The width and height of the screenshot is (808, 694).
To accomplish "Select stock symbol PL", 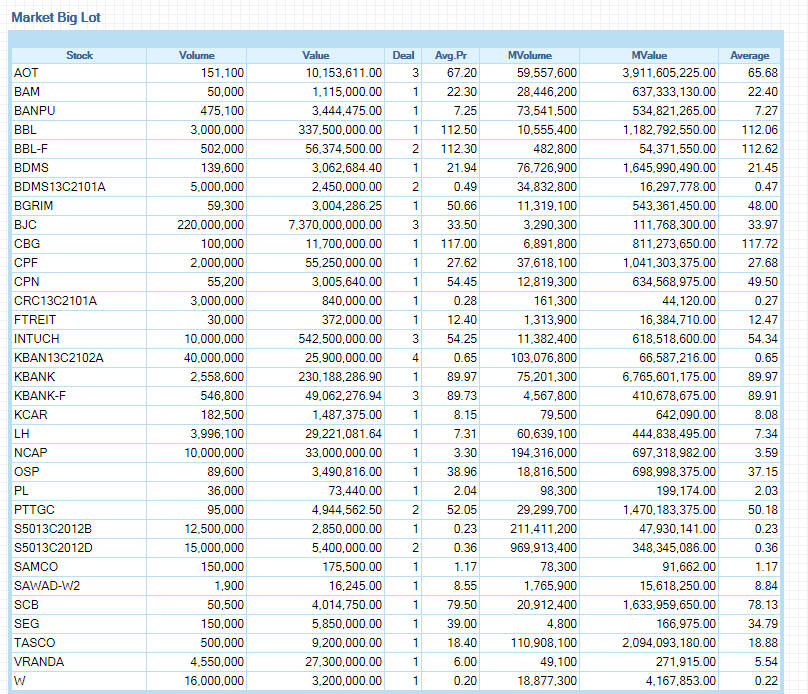I will click(x=21, y=491).
